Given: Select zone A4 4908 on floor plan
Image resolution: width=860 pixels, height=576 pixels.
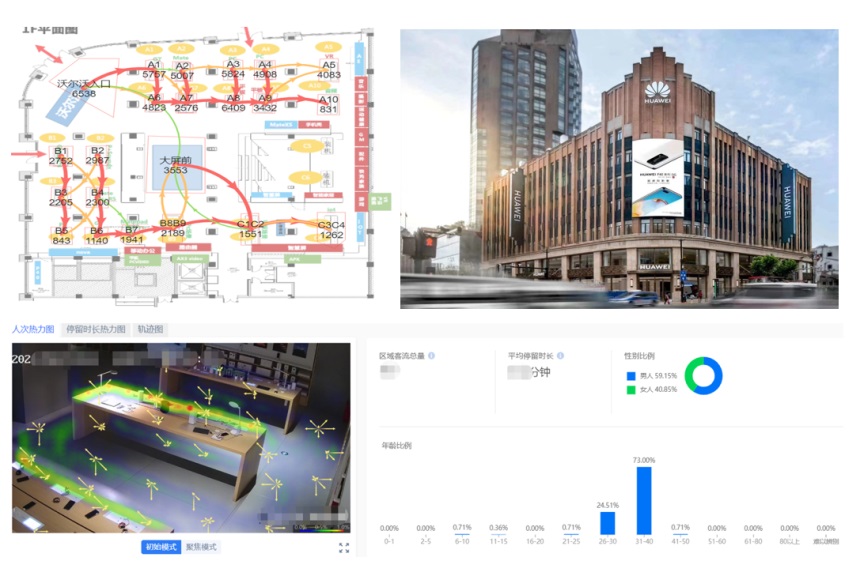Looking at the screenshot, I should pos(265,69).
